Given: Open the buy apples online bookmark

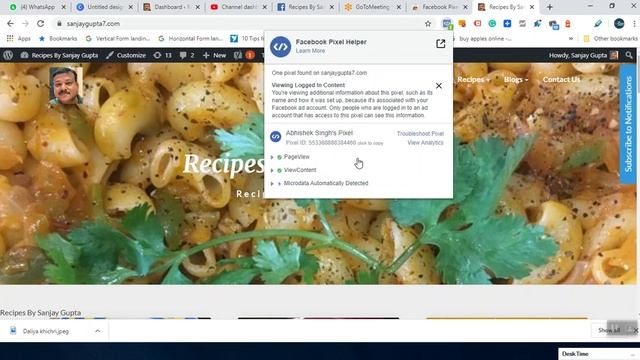Looking at the screenshot, I should click(x=483, y=39).
